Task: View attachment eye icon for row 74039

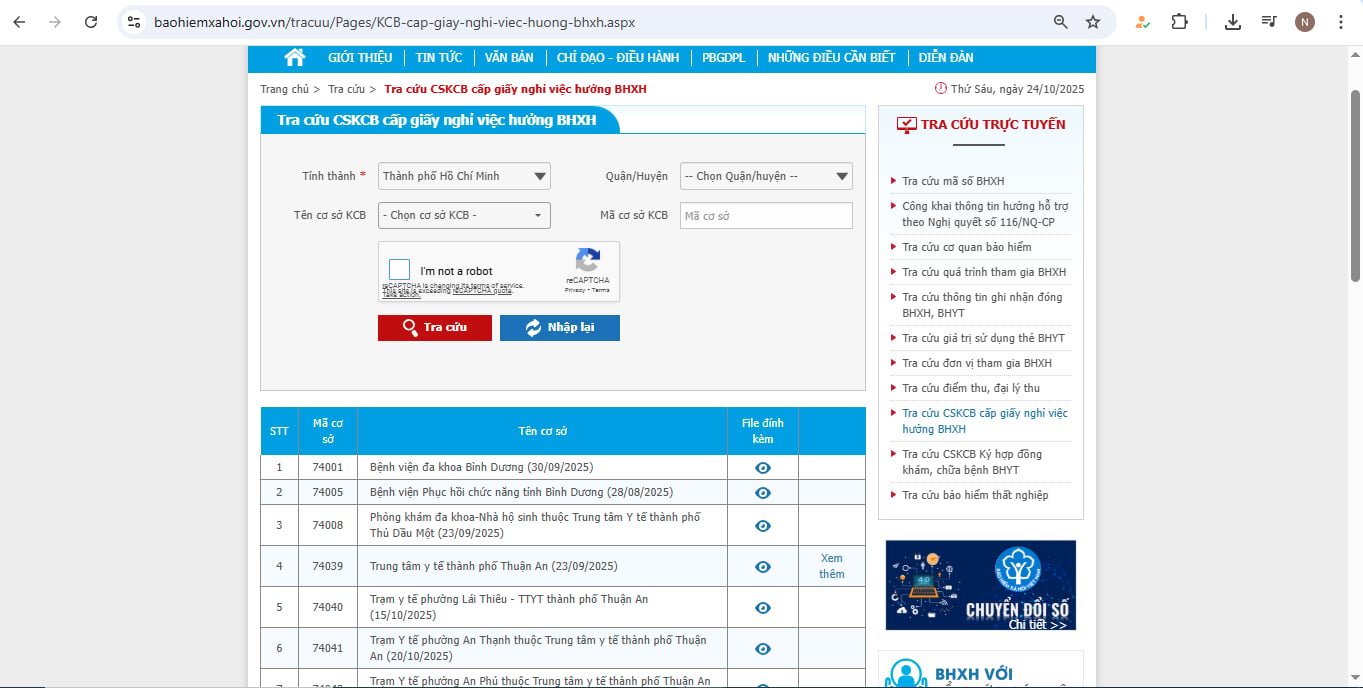Action: pyautogui.click(x=763, y=567)
